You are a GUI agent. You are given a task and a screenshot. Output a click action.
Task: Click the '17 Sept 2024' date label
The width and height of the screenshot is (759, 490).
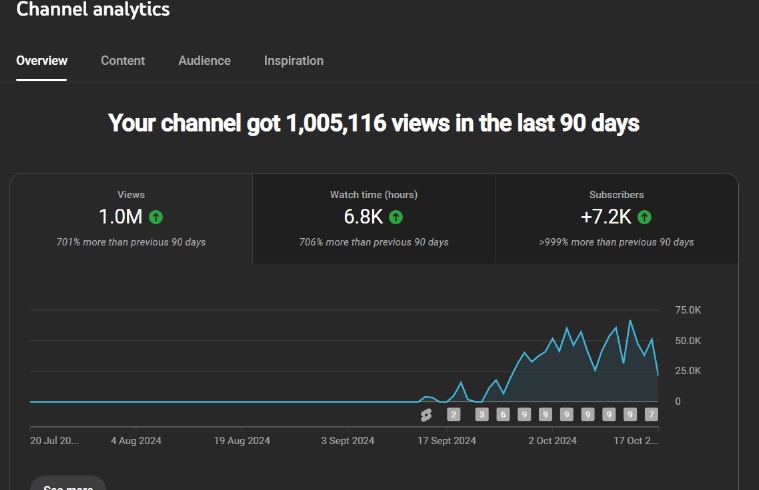click(447, 441)
